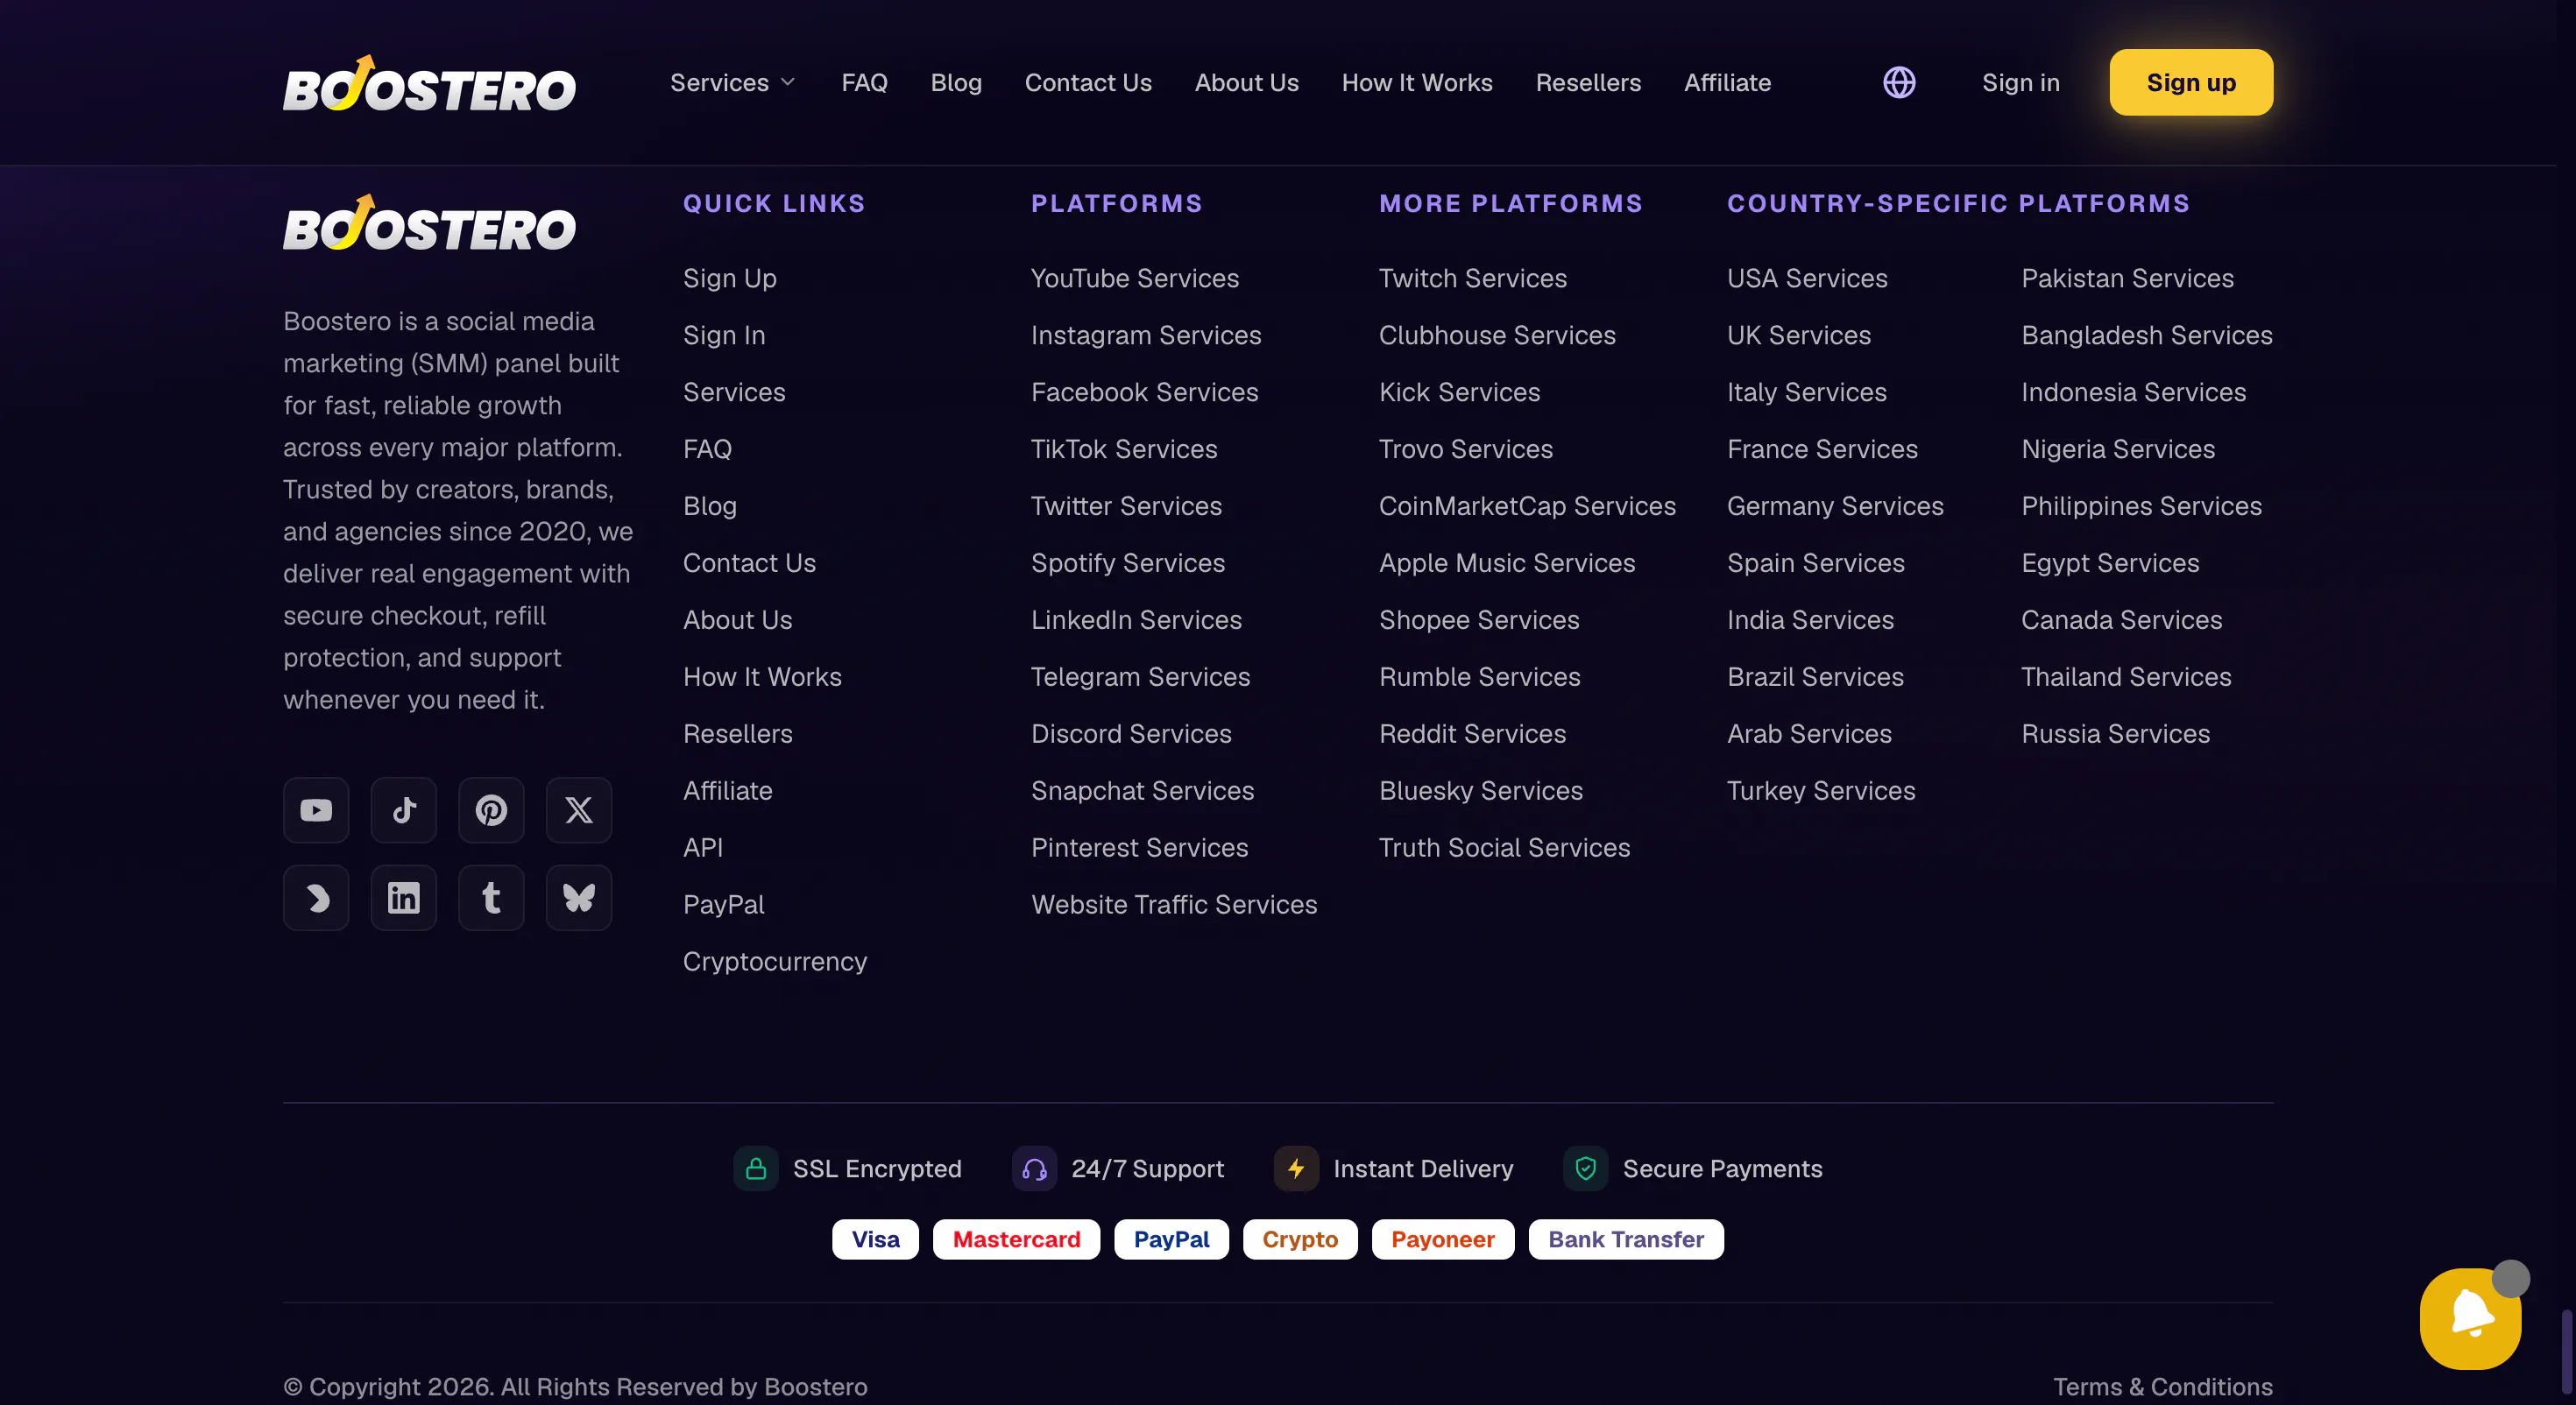Image resolution: width=2576 pixels, height=1405 pixels.
Task: Open Pakistan Services link
Action: (x=2127, y=278)
